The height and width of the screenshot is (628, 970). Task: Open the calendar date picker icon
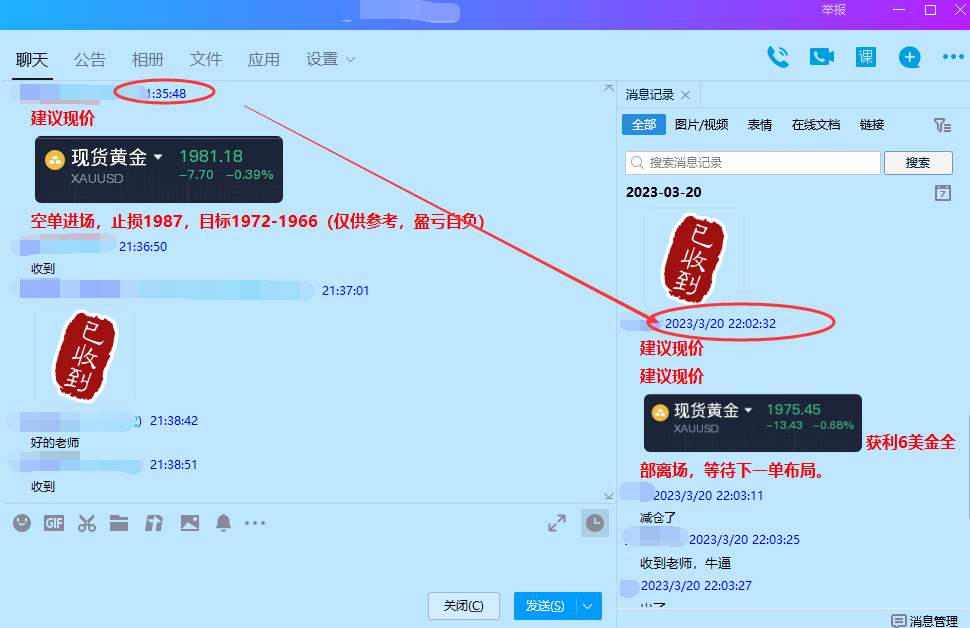943,193
